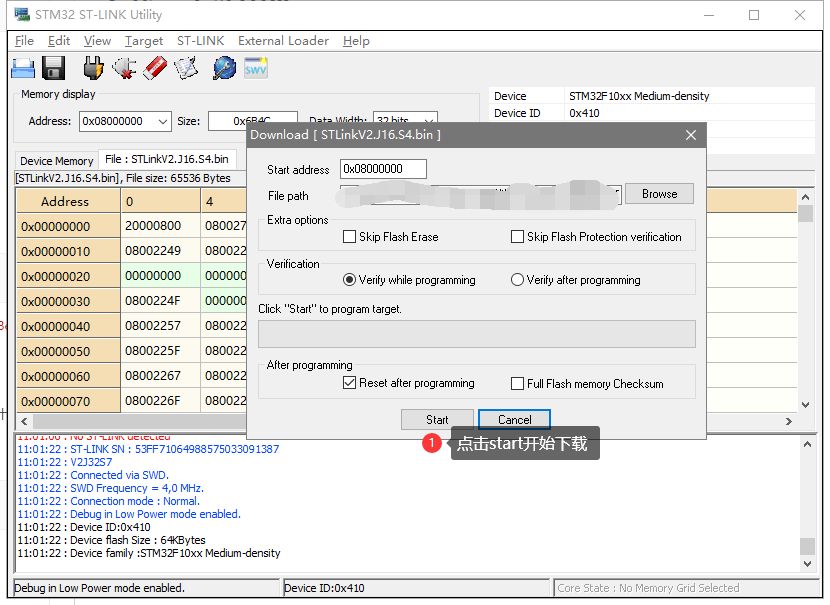Click log panel scroll down arrow
The image size is (830, 605).
click(x=807, y=564)
